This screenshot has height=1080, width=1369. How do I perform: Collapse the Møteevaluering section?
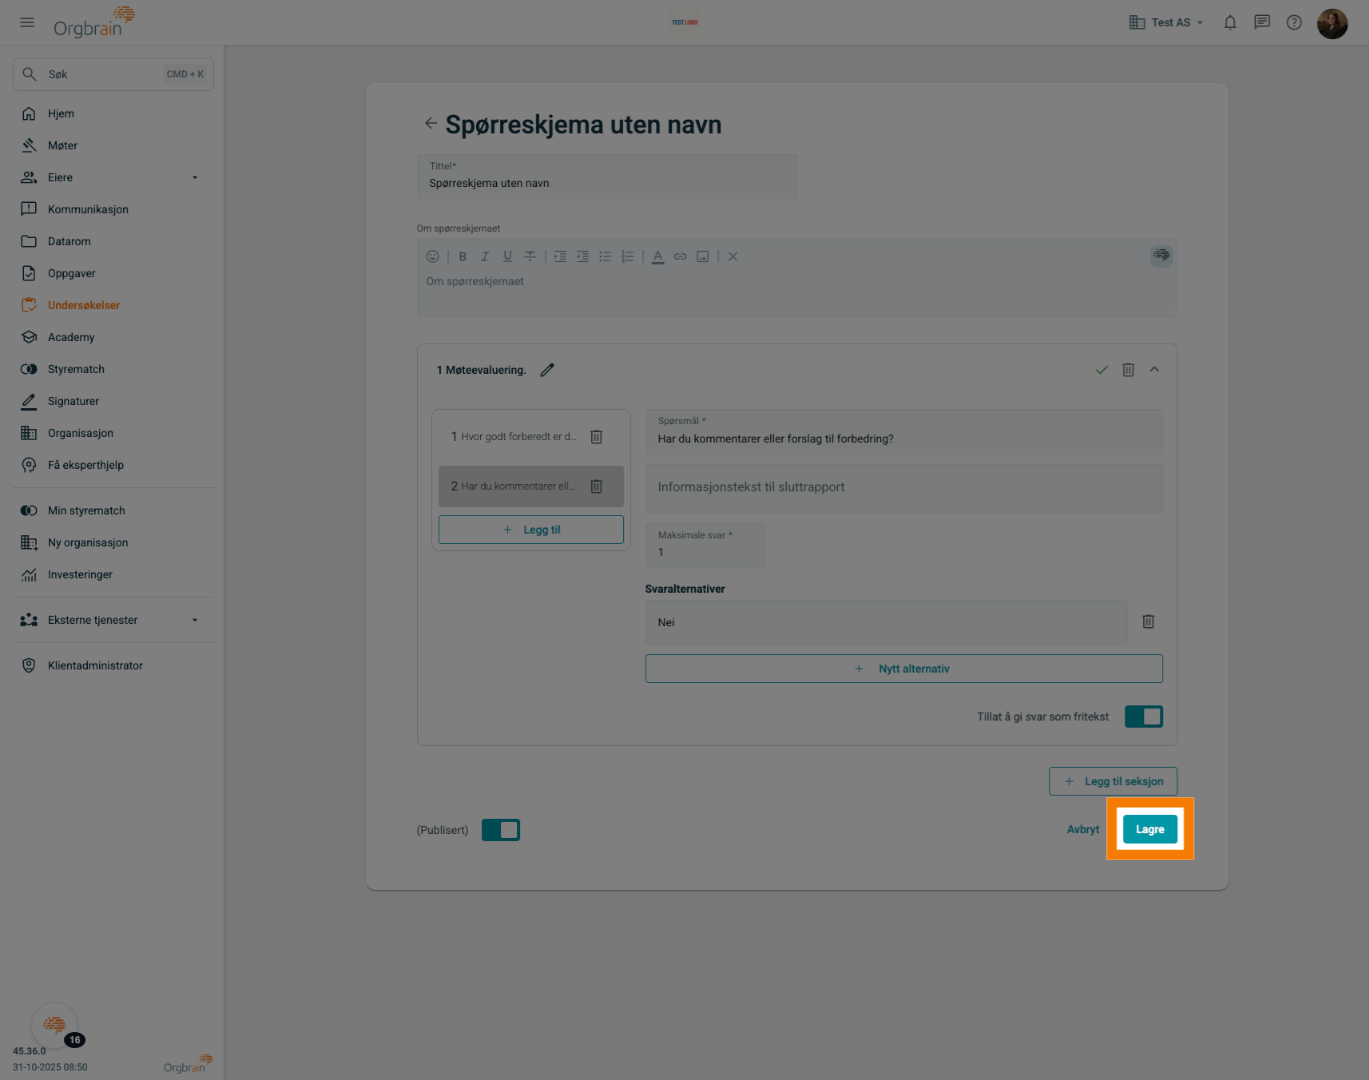click(x=1154, y=370)
